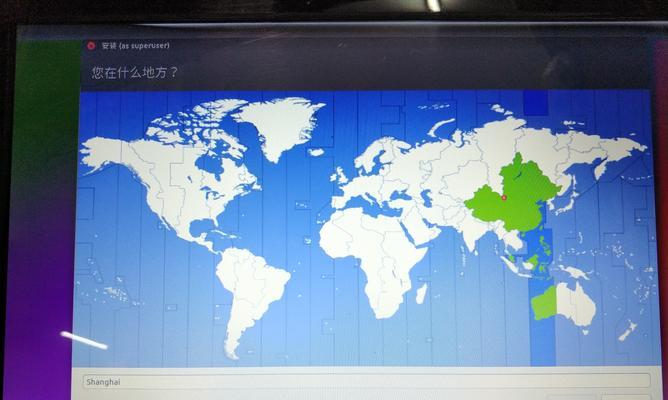This screenshot has width=668, height=400.
Task: Pick Iceland on the timezone map
Action: point(316,152)
